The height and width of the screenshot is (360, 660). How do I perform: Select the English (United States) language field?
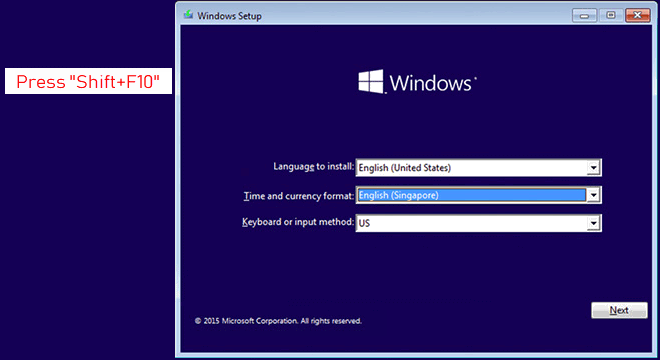(479, 168)
